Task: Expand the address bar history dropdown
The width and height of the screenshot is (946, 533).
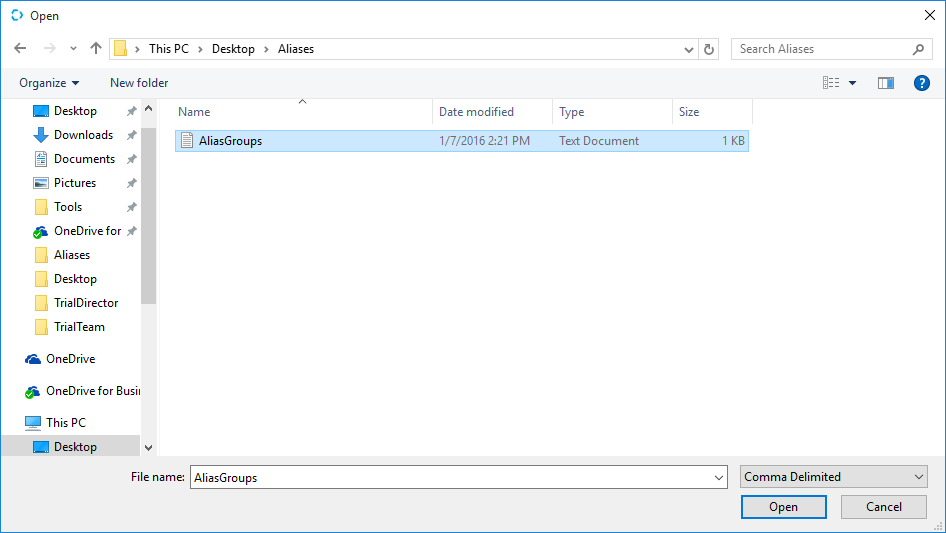Action: (688, 49)
